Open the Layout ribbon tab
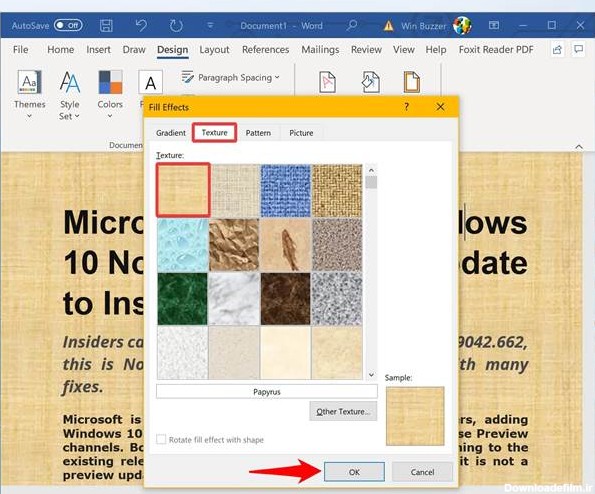The height and width of the screenshot is (494, 595). [x=214, y=50]
